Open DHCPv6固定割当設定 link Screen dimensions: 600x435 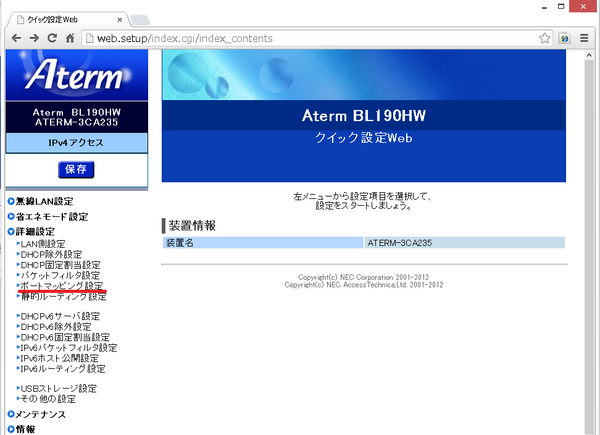[65, 337]
